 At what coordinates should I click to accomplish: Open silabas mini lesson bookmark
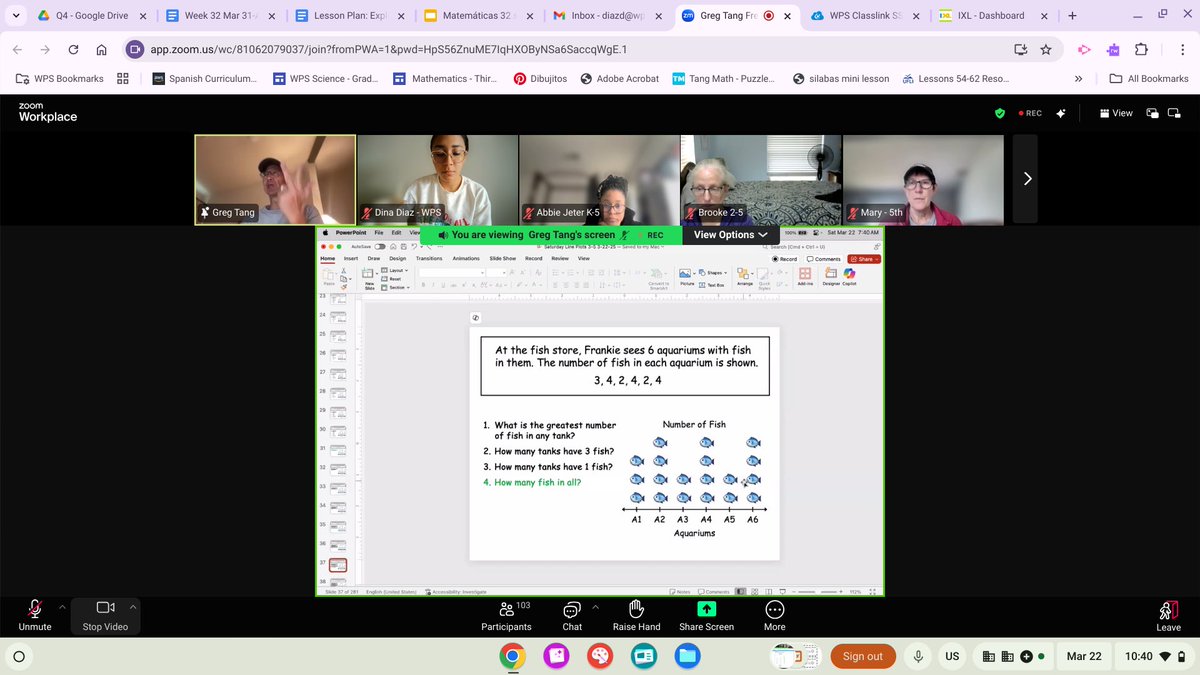[x=840, y=78]
